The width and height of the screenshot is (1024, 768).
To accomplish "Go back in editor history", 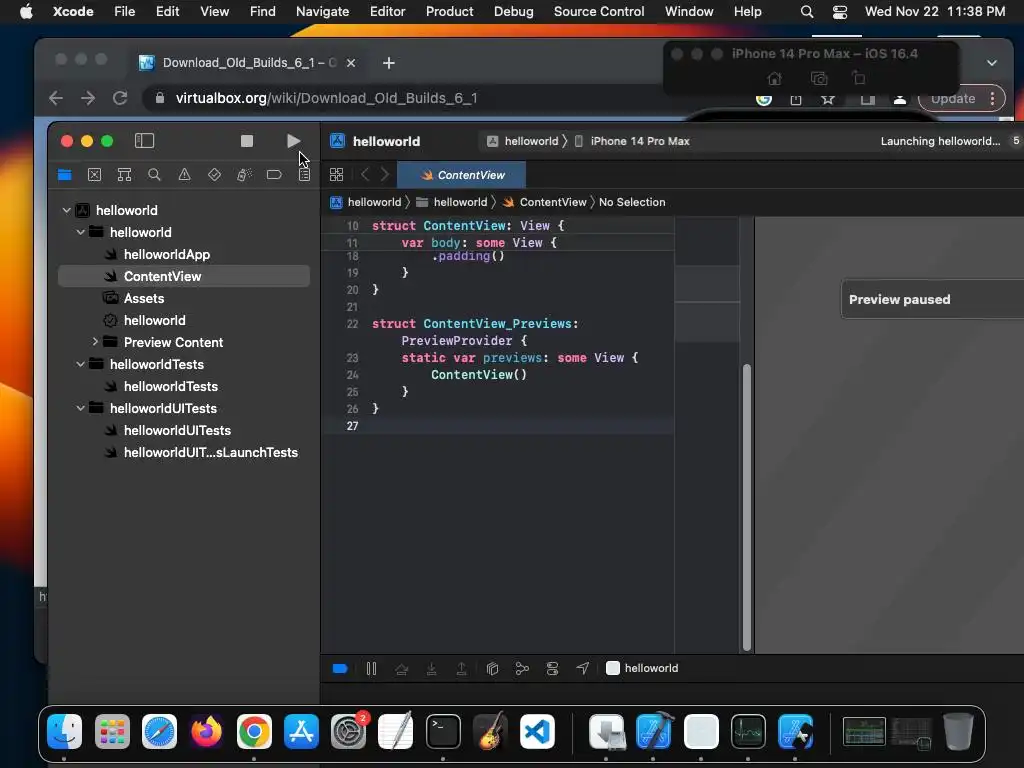I will (365, 174).
